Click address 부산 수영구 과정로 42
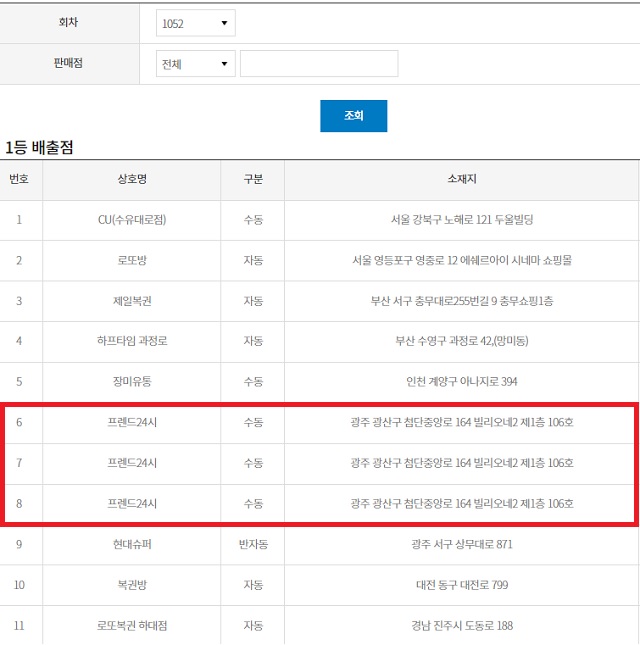This screenshot has height=645, width=640. (462, 341)
